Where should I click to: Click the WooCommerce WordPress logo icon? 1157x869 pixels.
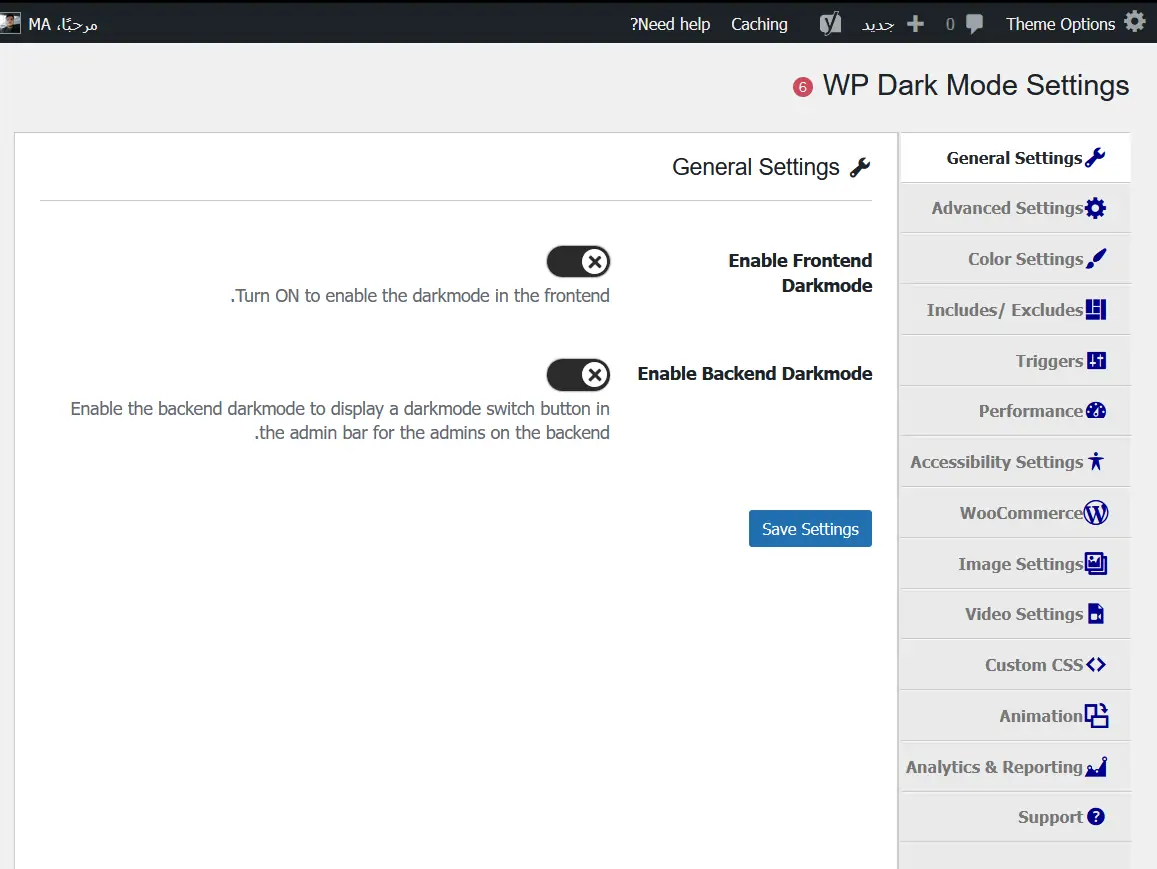1096,513
